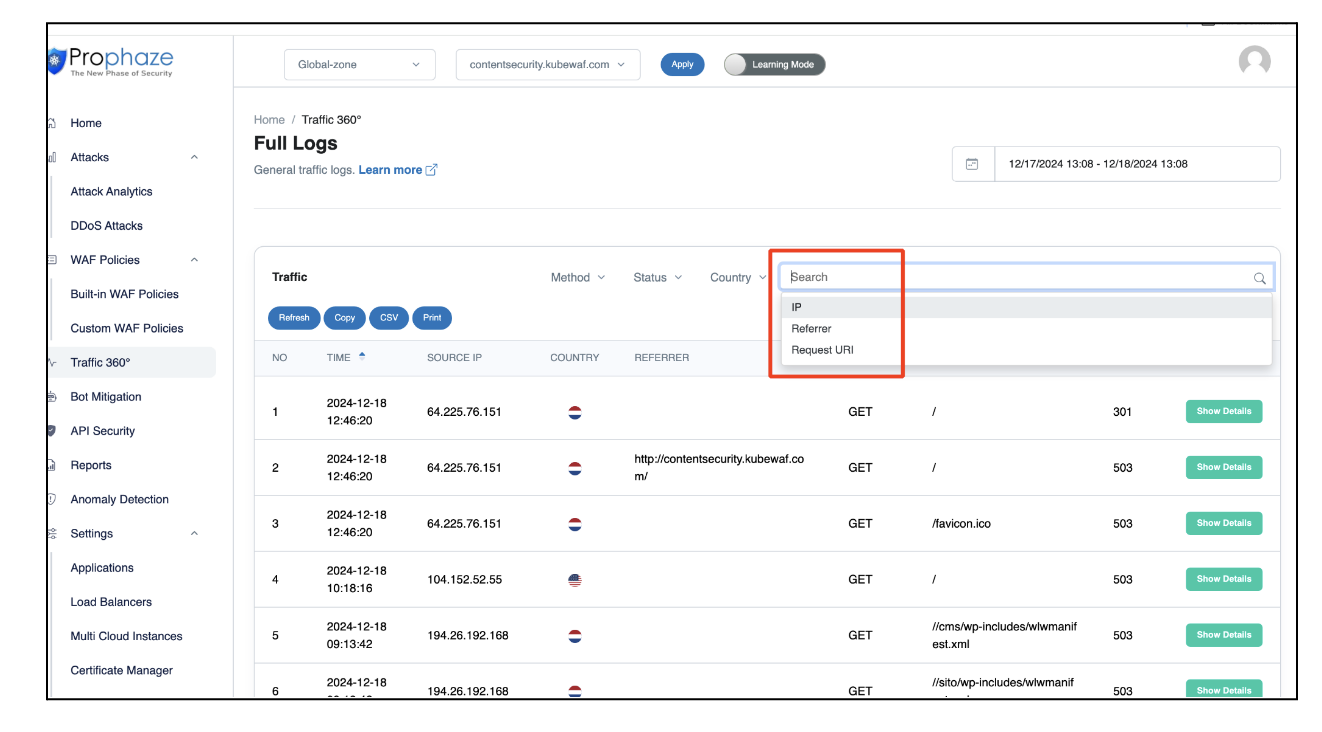Viewport: 1322px width, 732px height.
Task: Show Details for log entry 2
Action: coord(1223,467)
